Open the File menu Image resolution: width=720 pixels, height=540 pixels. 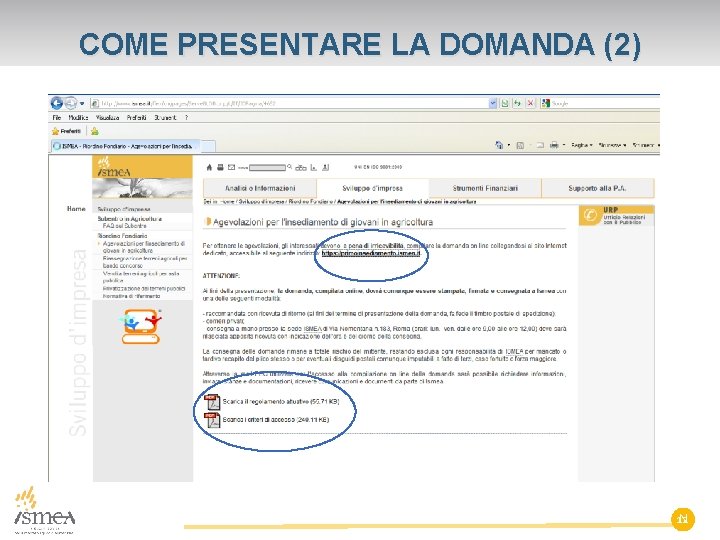click(57, 118)
